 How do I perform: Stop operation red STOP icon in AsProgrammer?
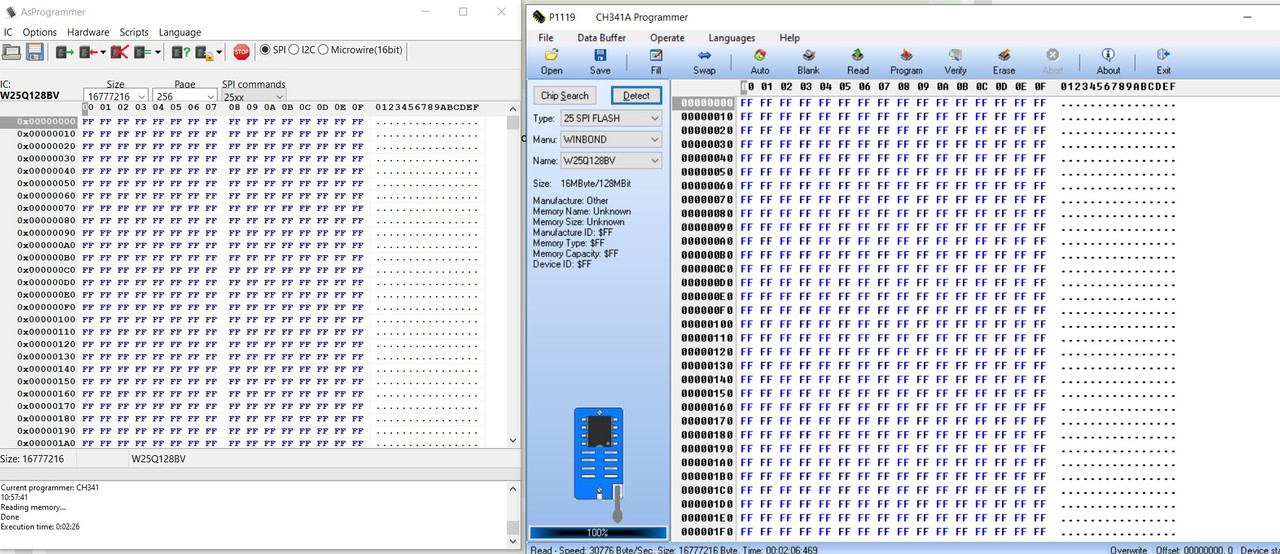[x=242, y=52]
